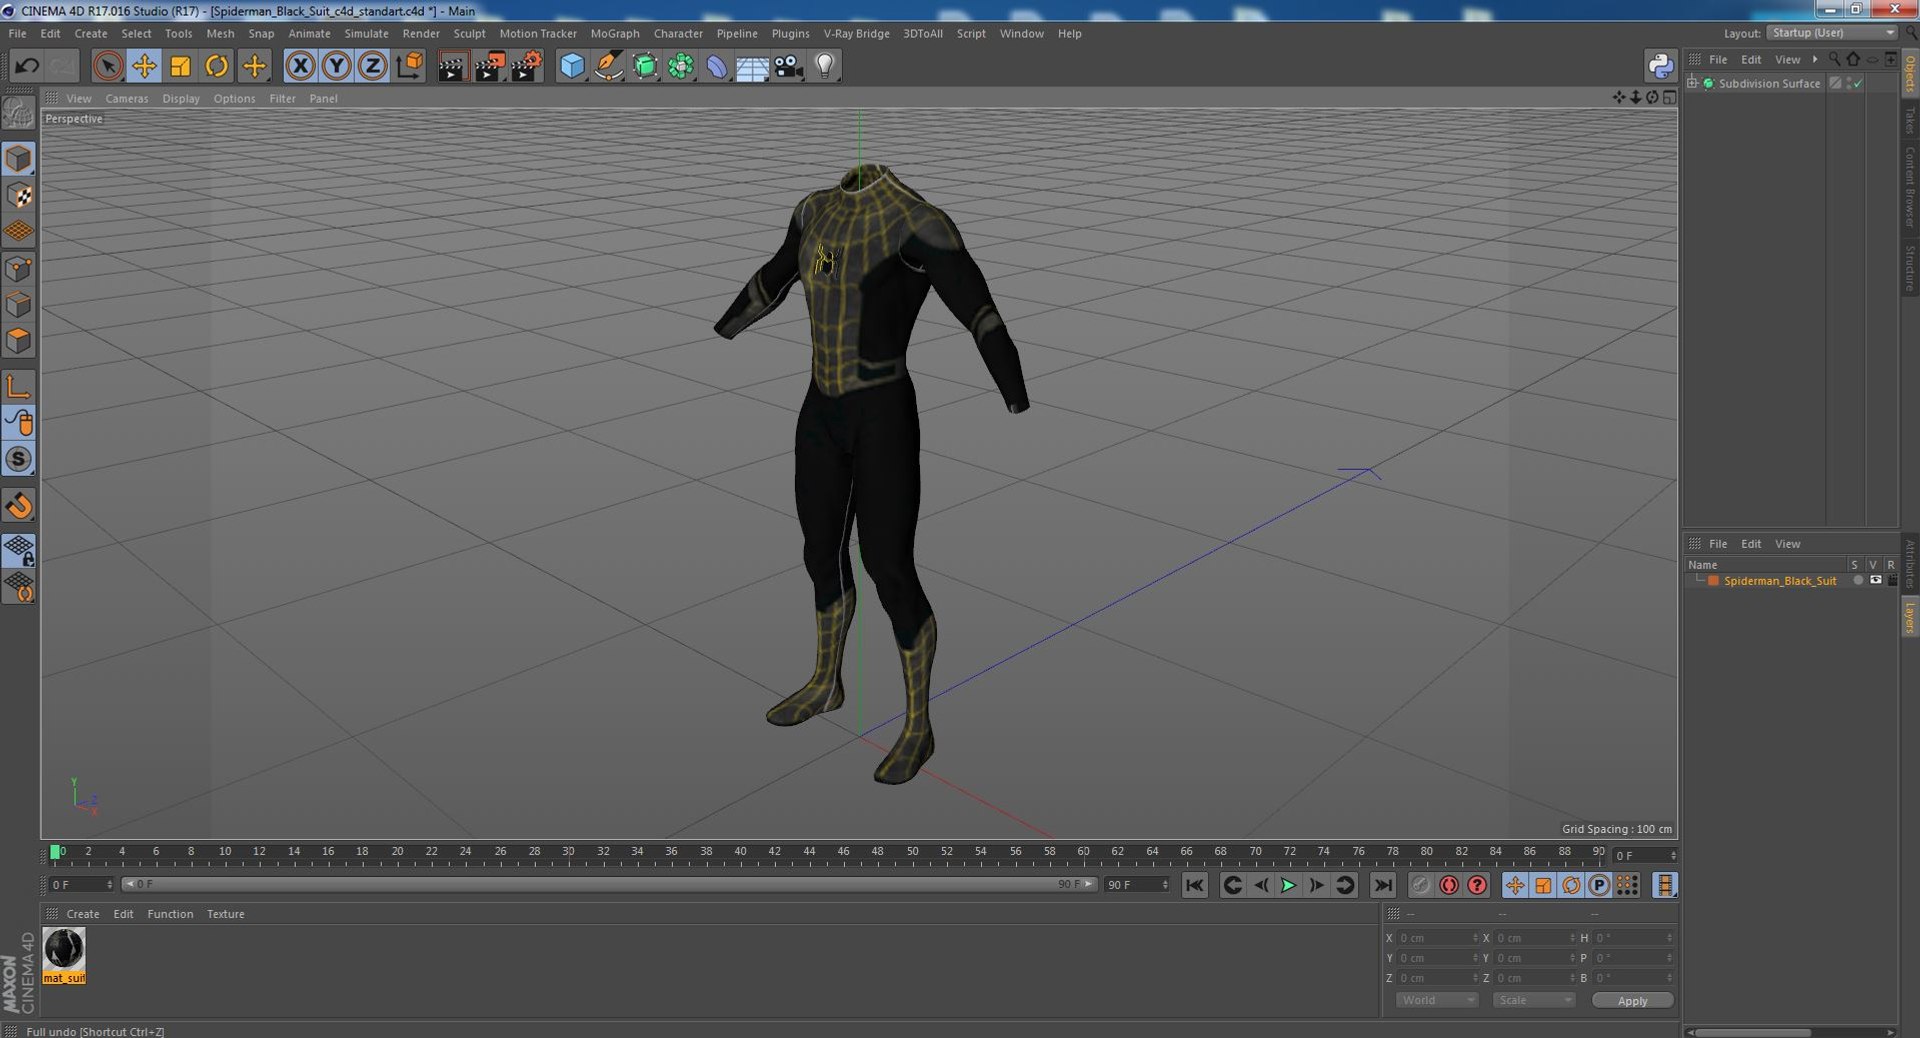Switch to Texture mode icon
Image resolution: width=1920 pixels, height=1038 pixels.
point(18,195)
